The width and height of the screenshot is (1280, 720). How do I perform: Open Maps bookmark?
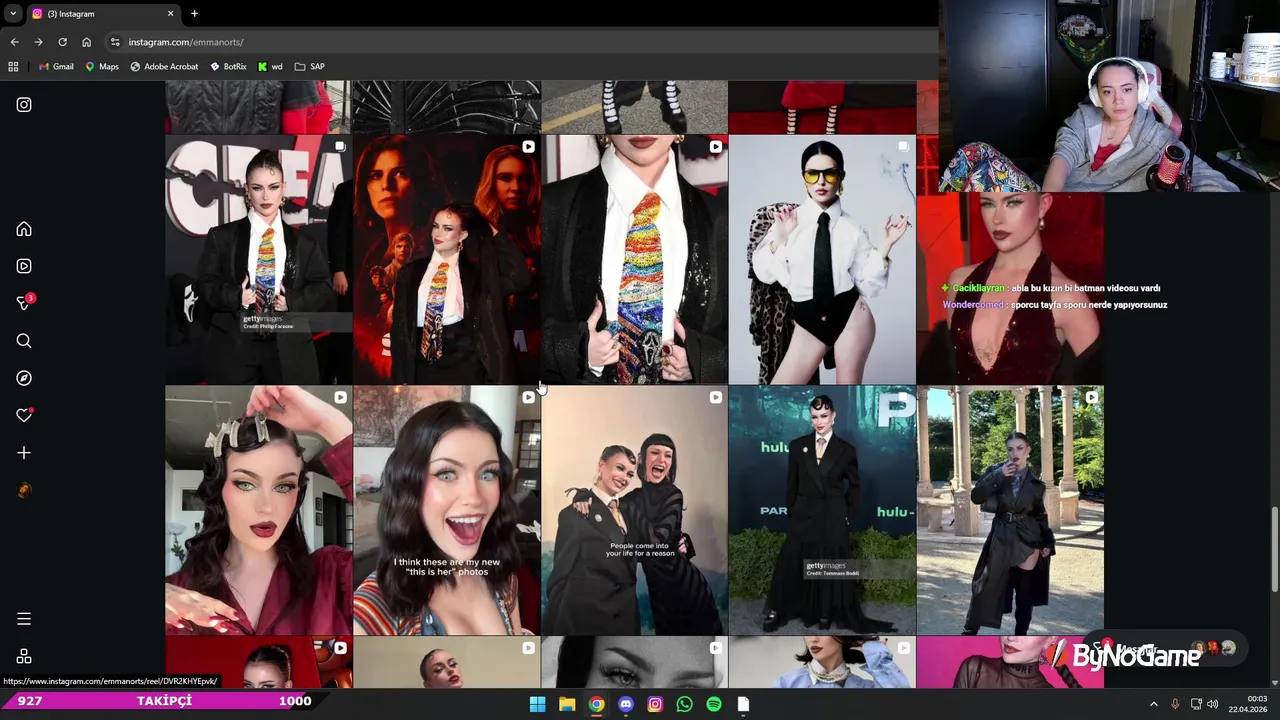coord(102,67)
